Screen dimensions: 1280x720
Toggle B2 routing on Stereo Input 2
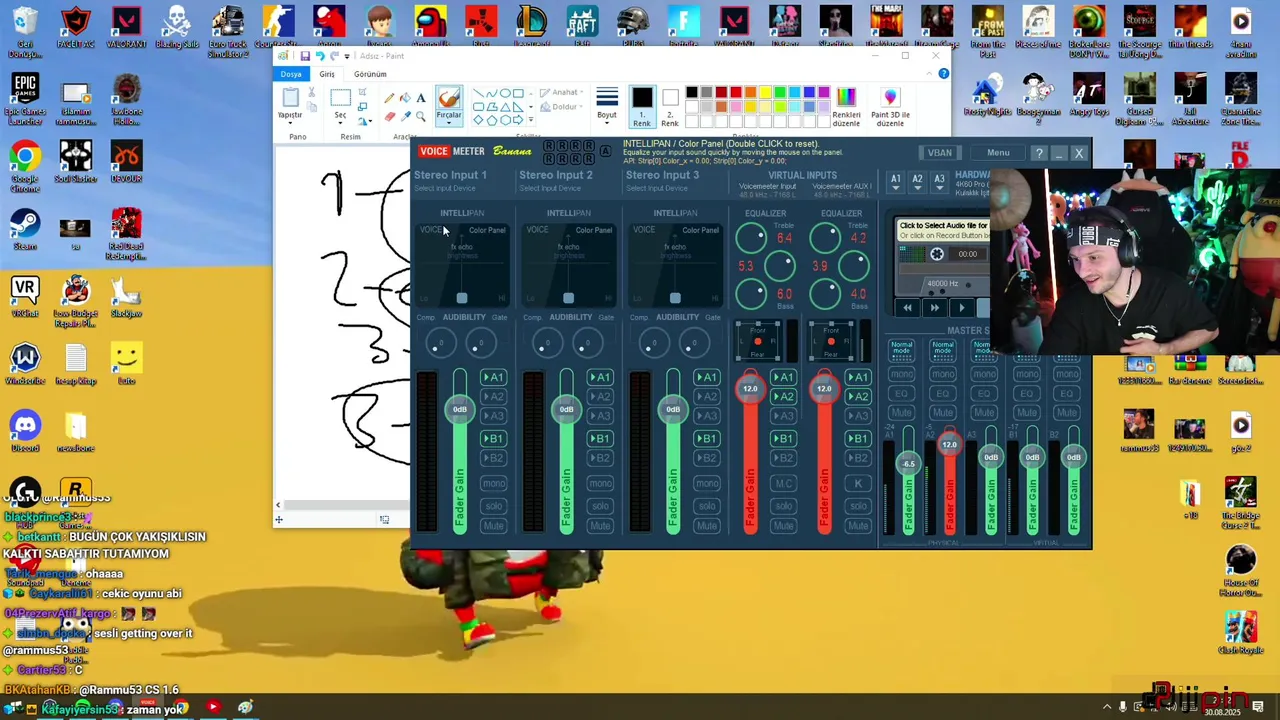point(600,458)
